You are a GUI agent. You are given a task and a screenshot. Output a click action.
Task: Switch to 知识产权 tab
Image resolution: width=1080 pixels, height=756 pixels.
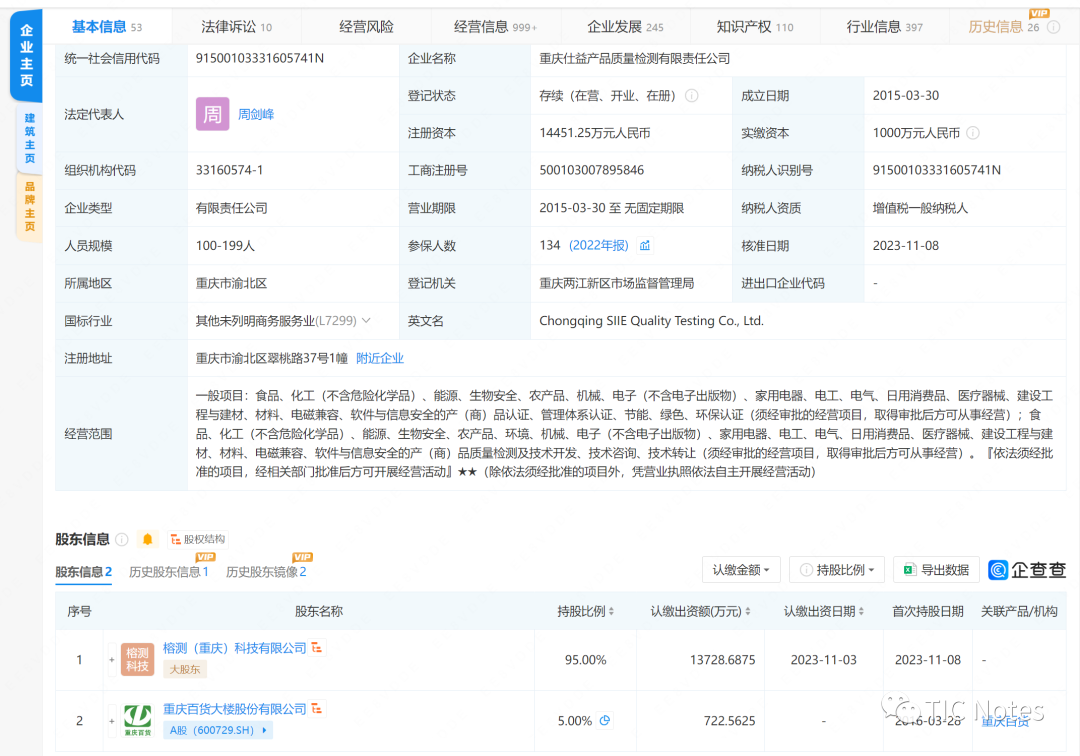pyautogui.click(x=754, y=27)
